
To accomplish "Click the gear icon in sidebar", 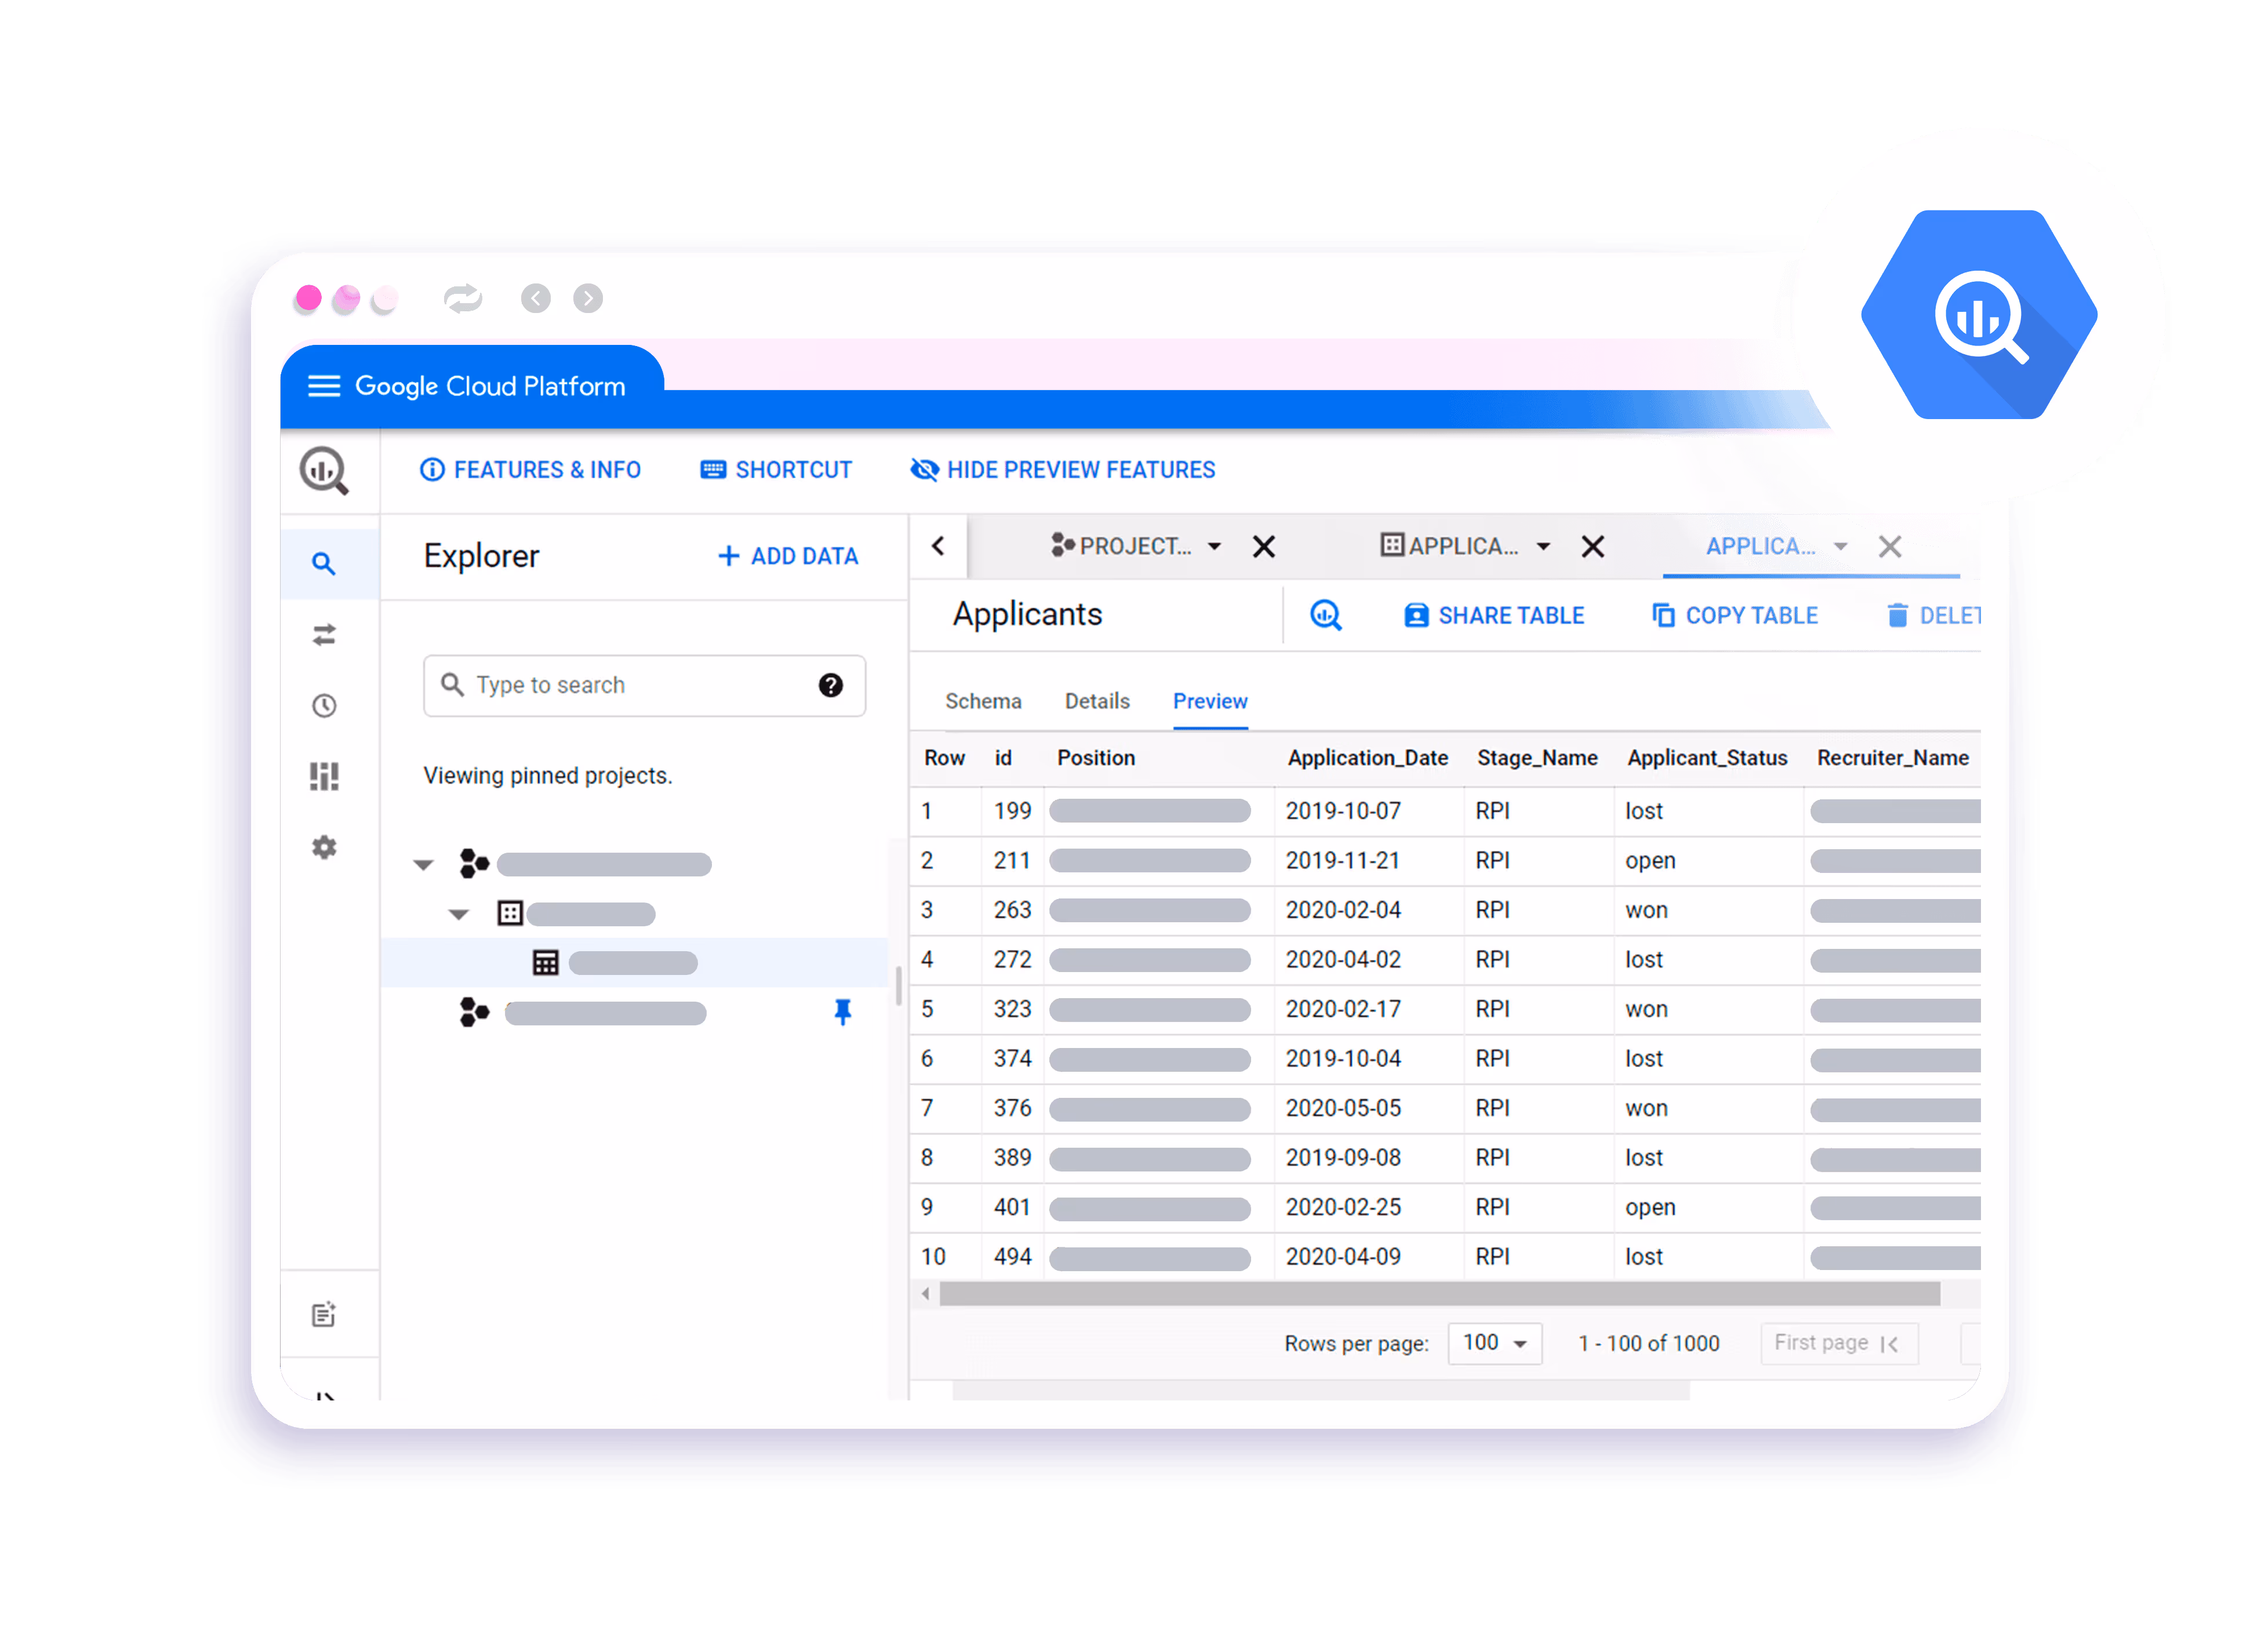I will [323, 848].
